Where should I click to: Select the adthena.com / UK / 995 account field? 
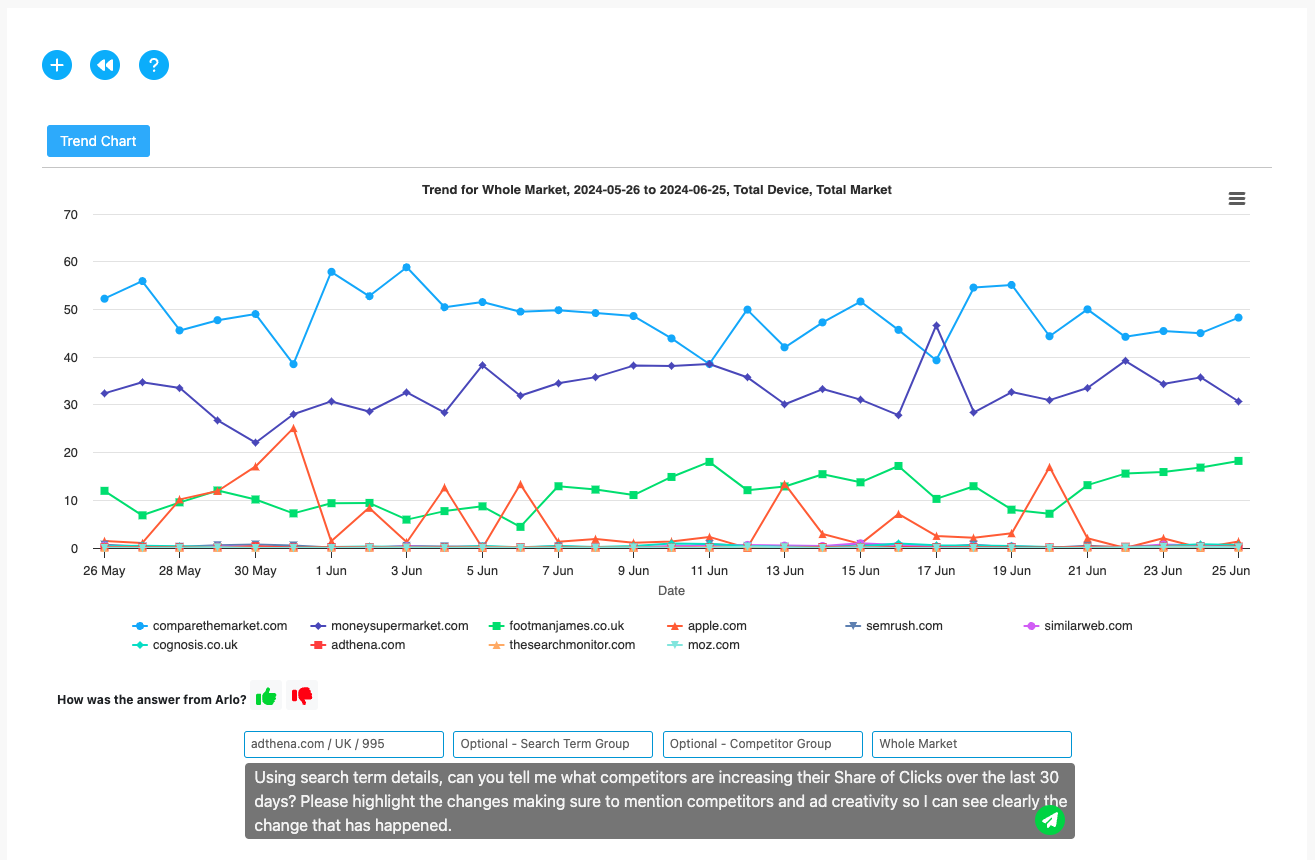point(343,744)
